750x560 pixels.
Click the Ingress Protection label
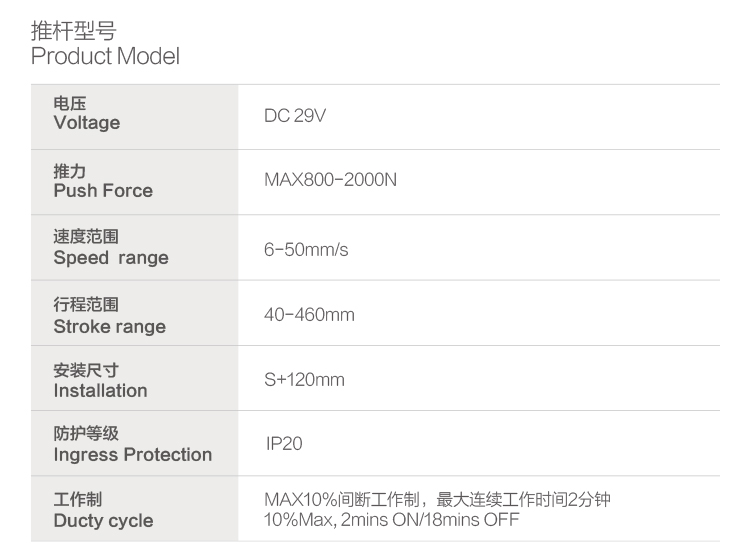point(133,455)
